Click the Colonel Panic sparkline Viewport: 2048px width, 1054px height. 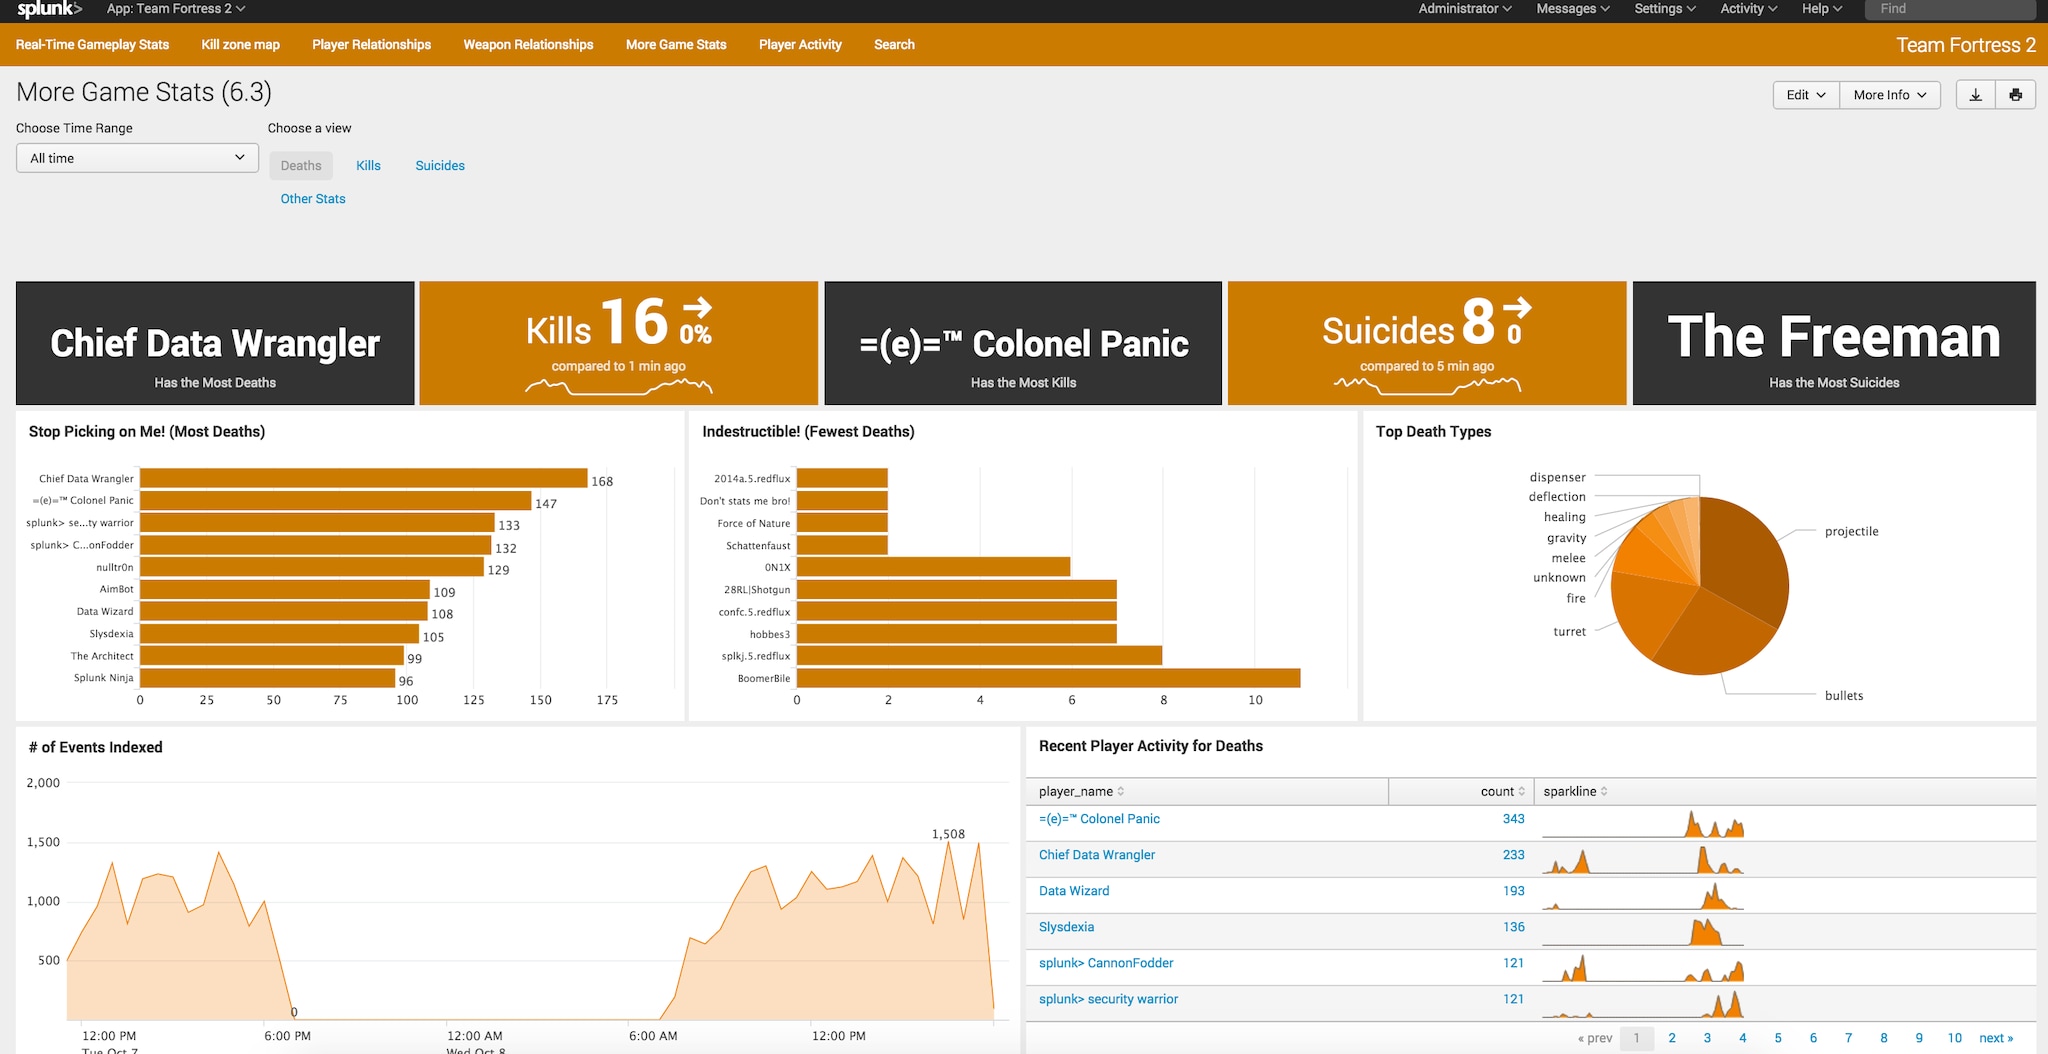click(x=1643, y=824)
